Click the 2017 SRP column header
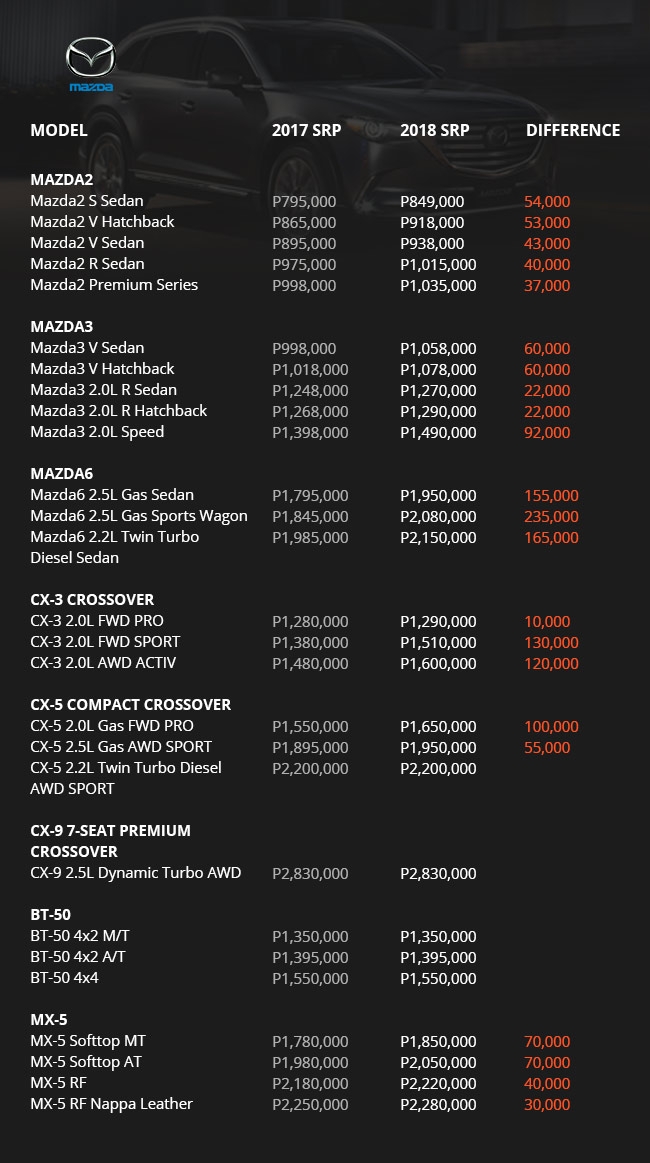The height and width of the screenshot is (1163, 650). (306, 130)
